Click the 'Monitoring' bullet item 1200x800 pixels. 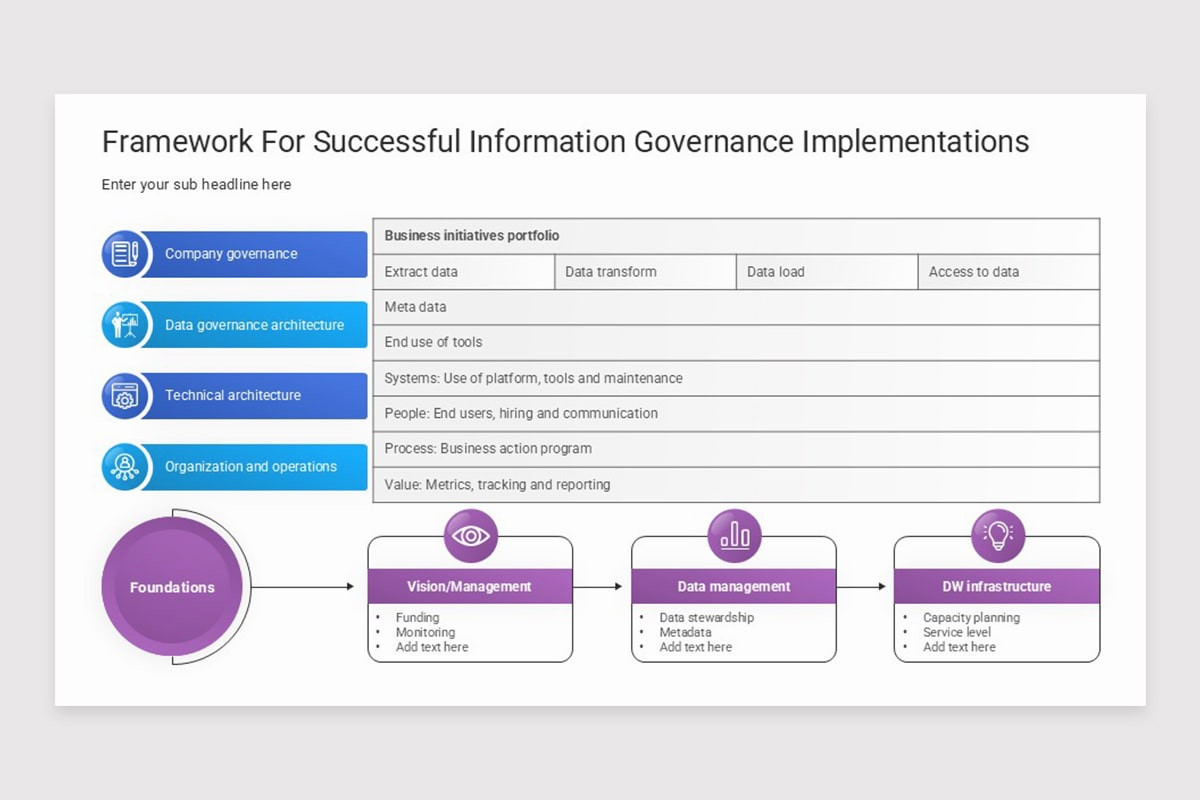(425, 632)
